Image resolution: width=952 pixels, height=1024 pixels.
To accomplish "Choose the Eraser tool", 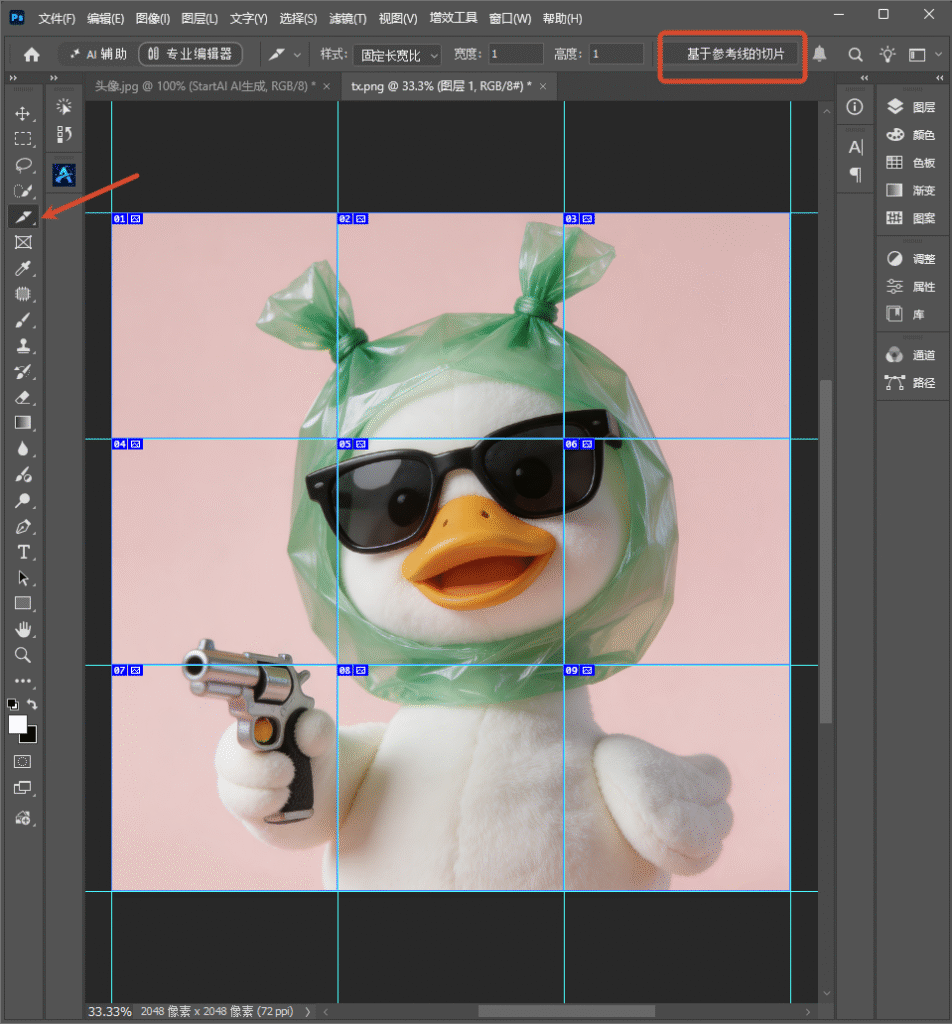I will [23, 397].
